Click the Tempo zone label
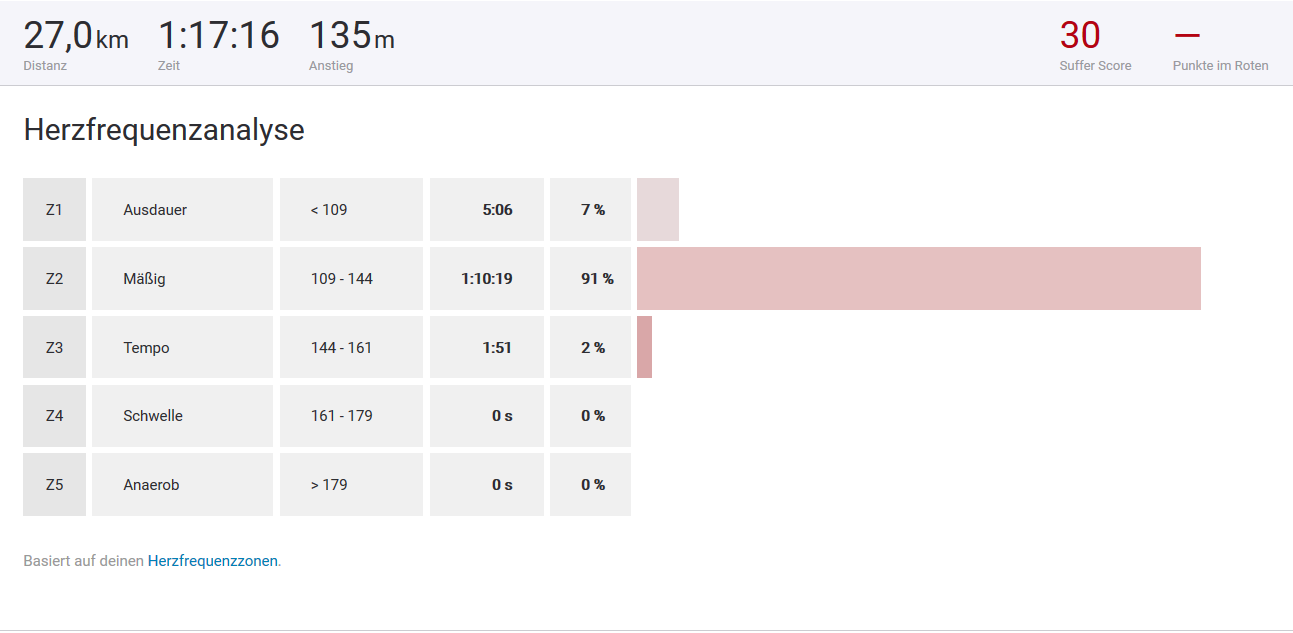This screenshot has width=1293, height=633. coord(147,348)
